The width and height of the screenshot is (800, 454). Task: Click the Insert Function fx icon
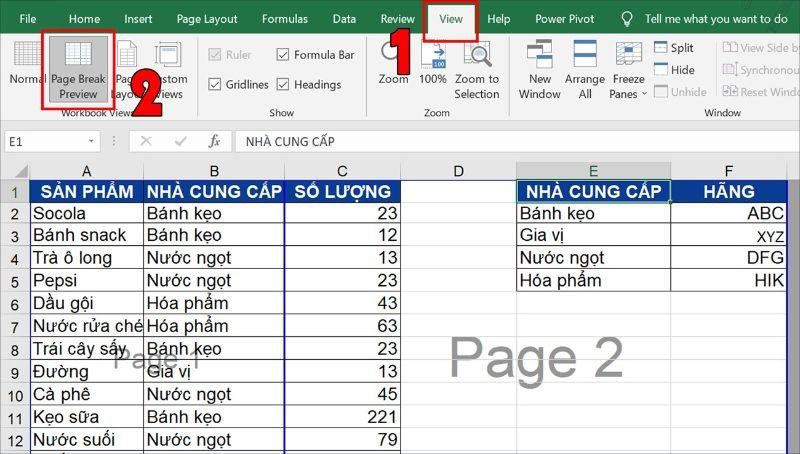pyautogui.click(x=214, y=141)
